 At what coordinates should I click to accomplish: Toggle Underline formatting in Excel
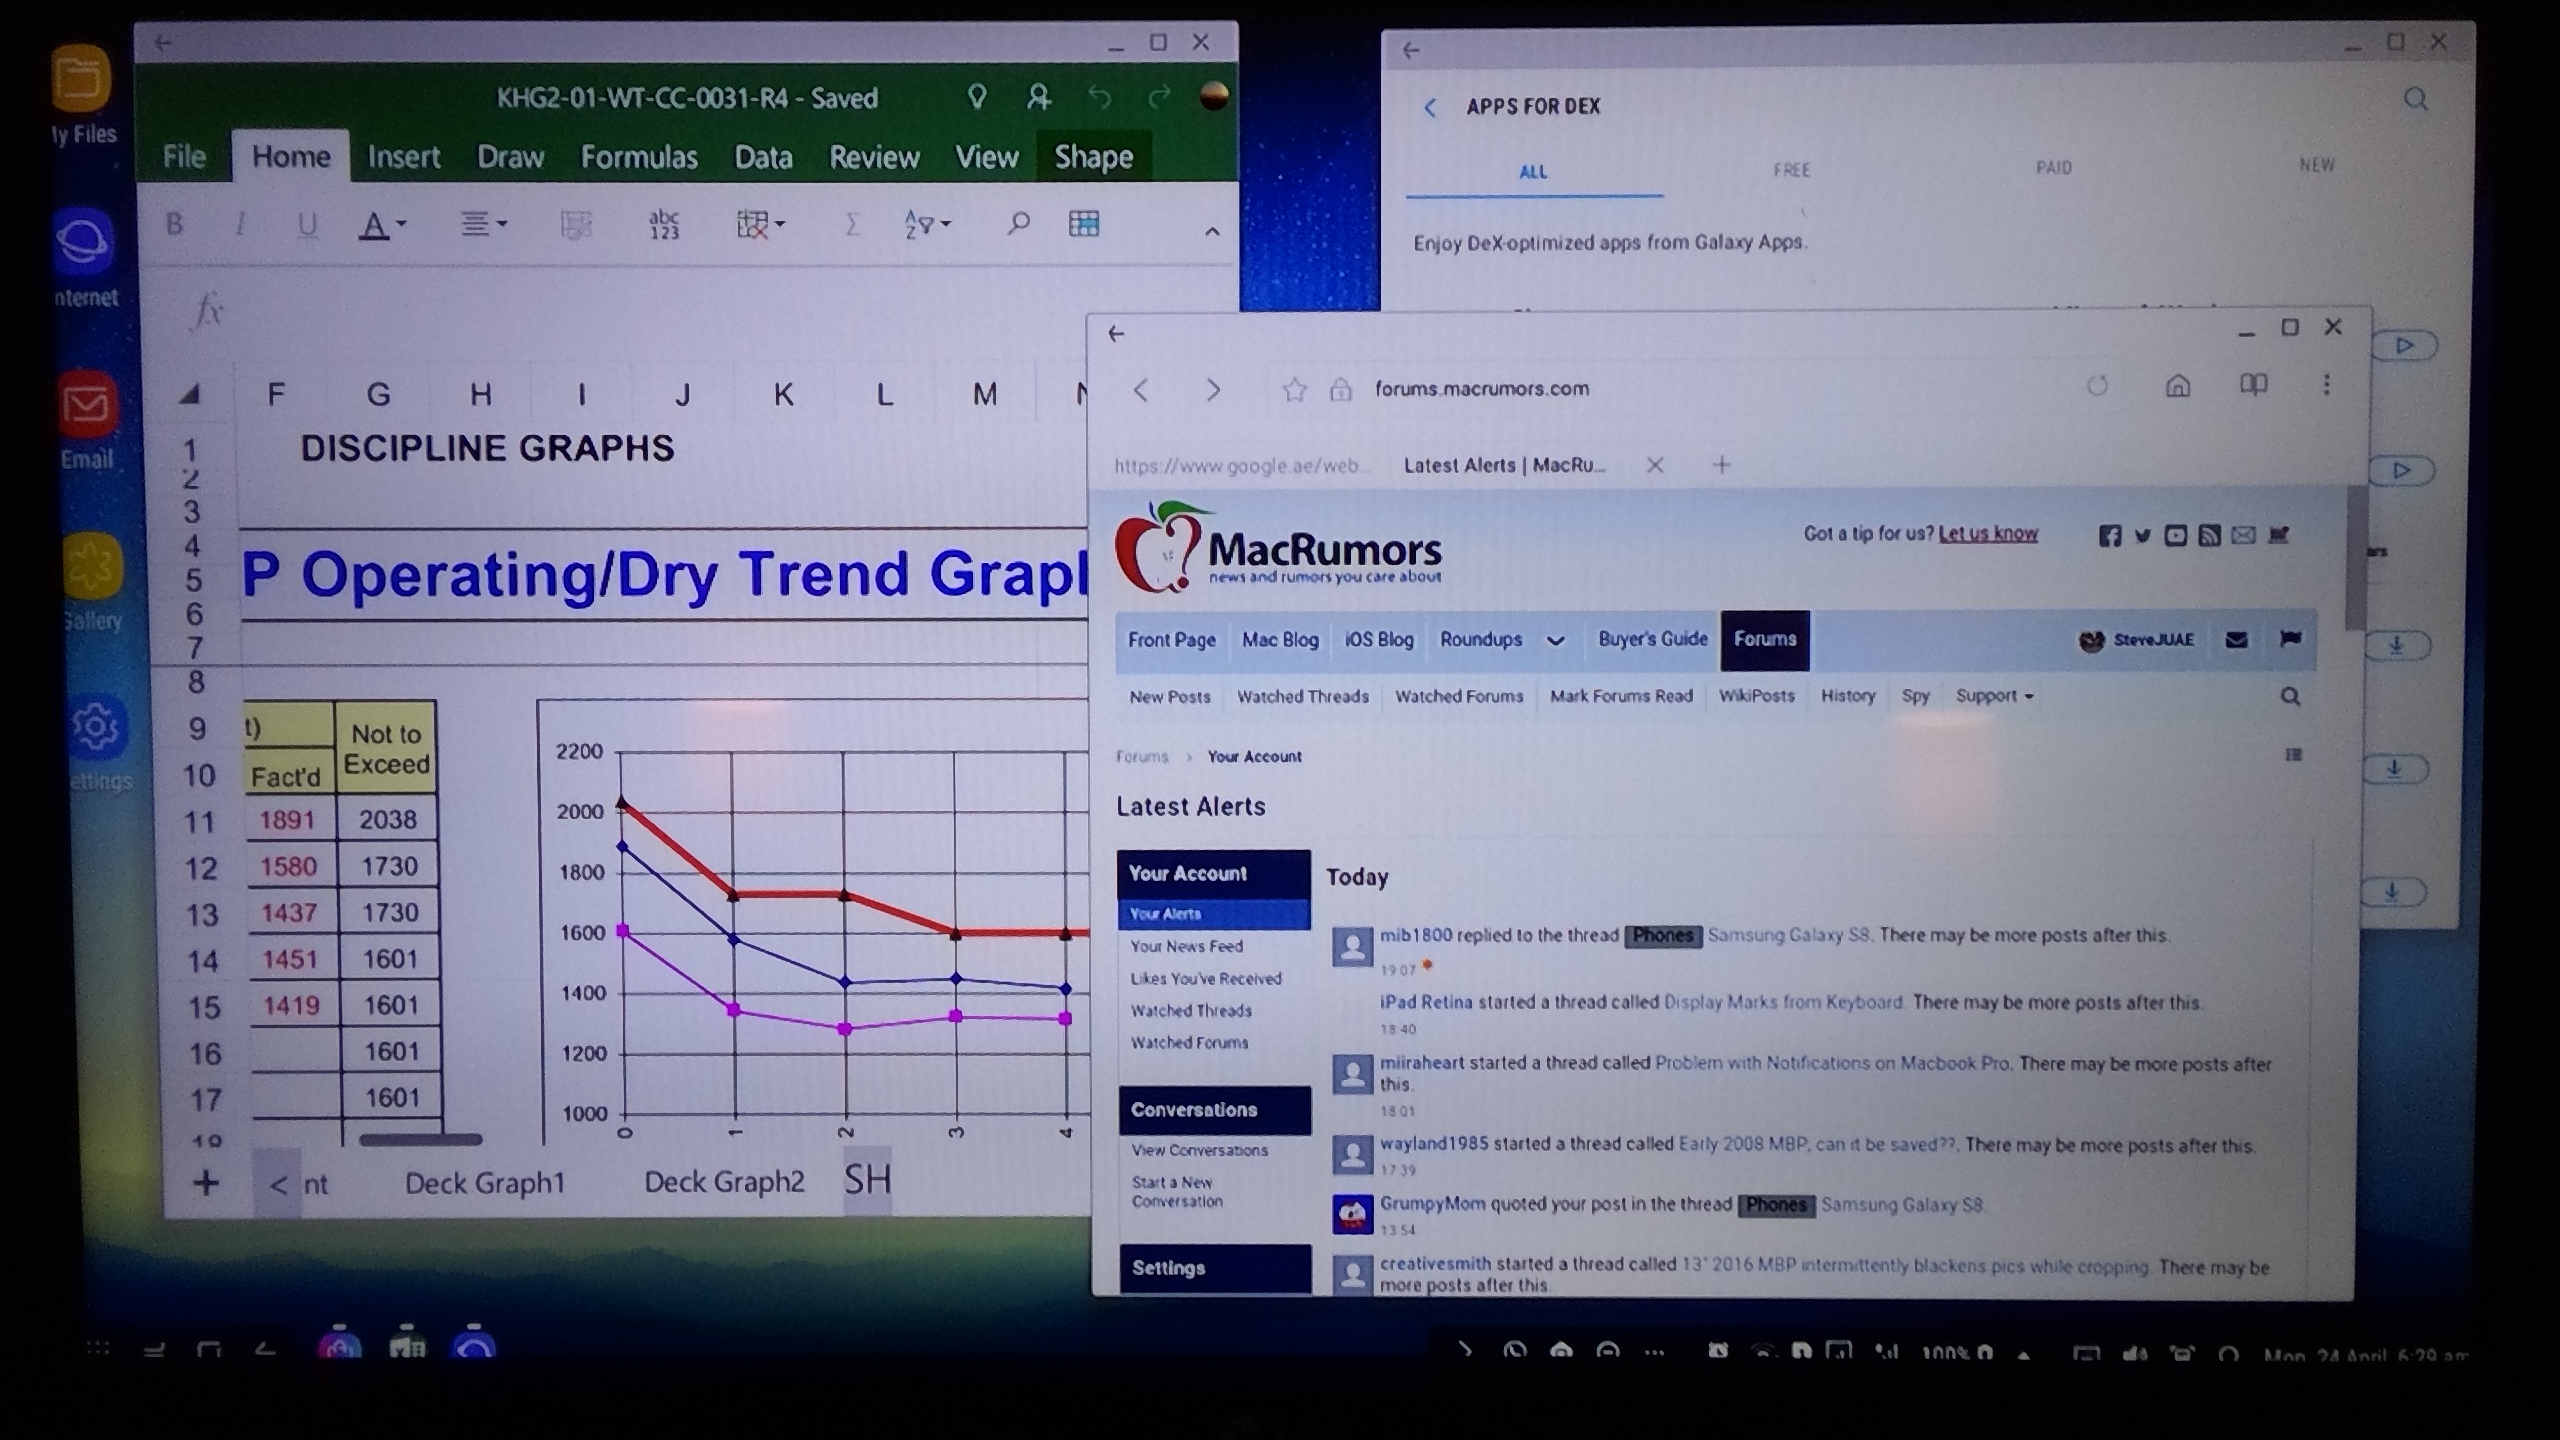(x=307, y=225)
